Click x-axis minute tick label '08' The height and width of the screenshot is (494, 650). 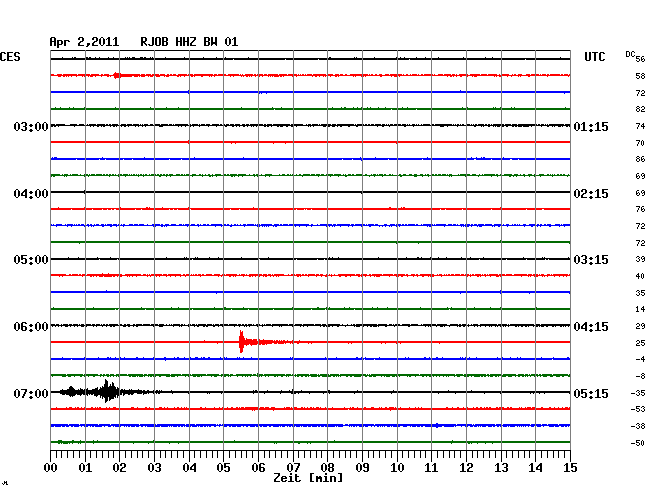[x=327, y=467]
